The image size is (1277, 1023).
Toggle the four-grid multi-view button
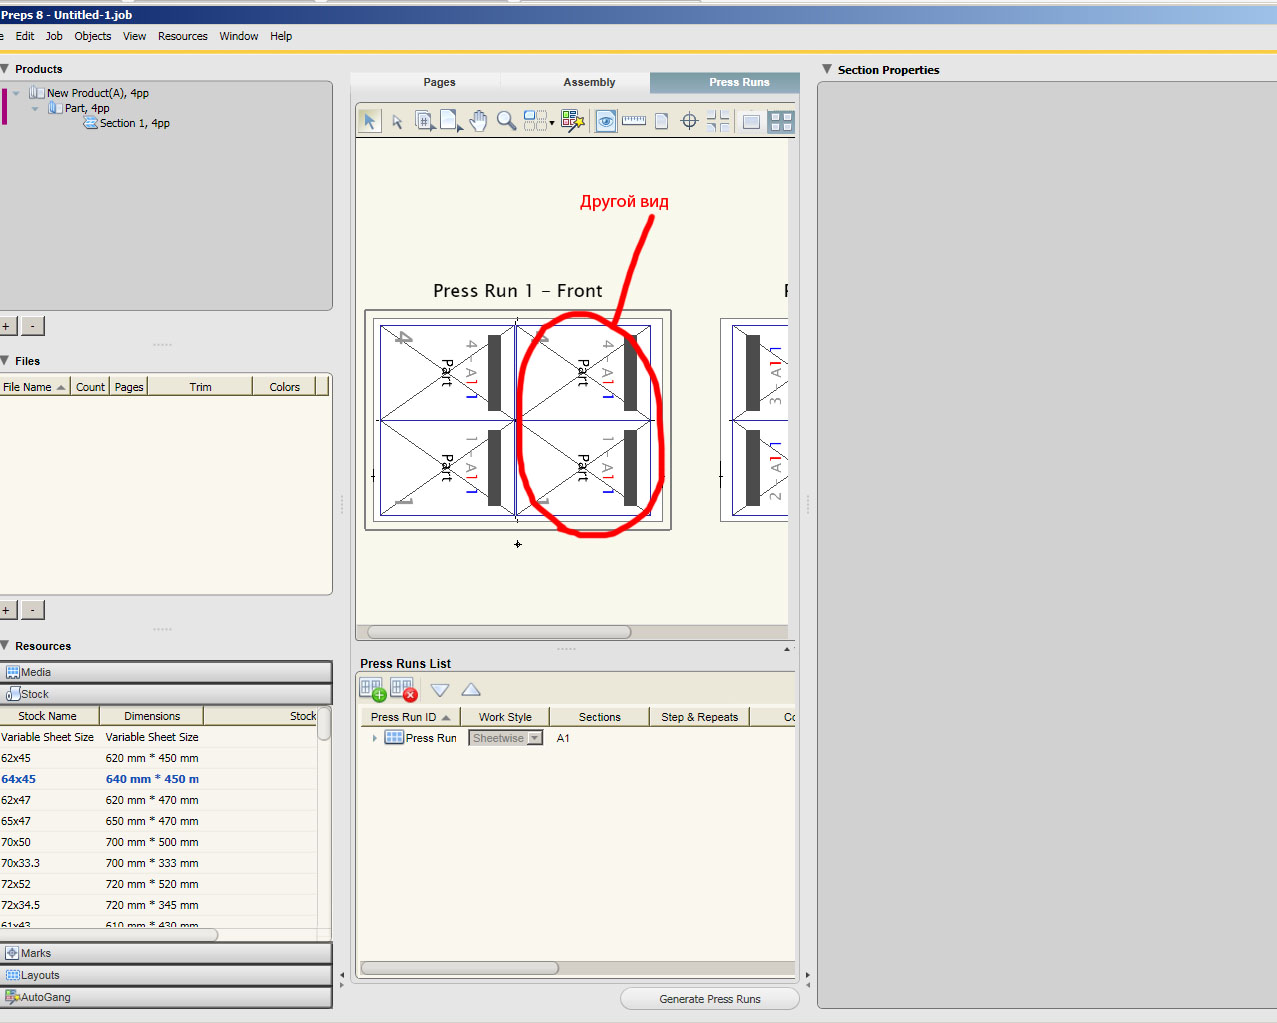[x=781, y=121]
